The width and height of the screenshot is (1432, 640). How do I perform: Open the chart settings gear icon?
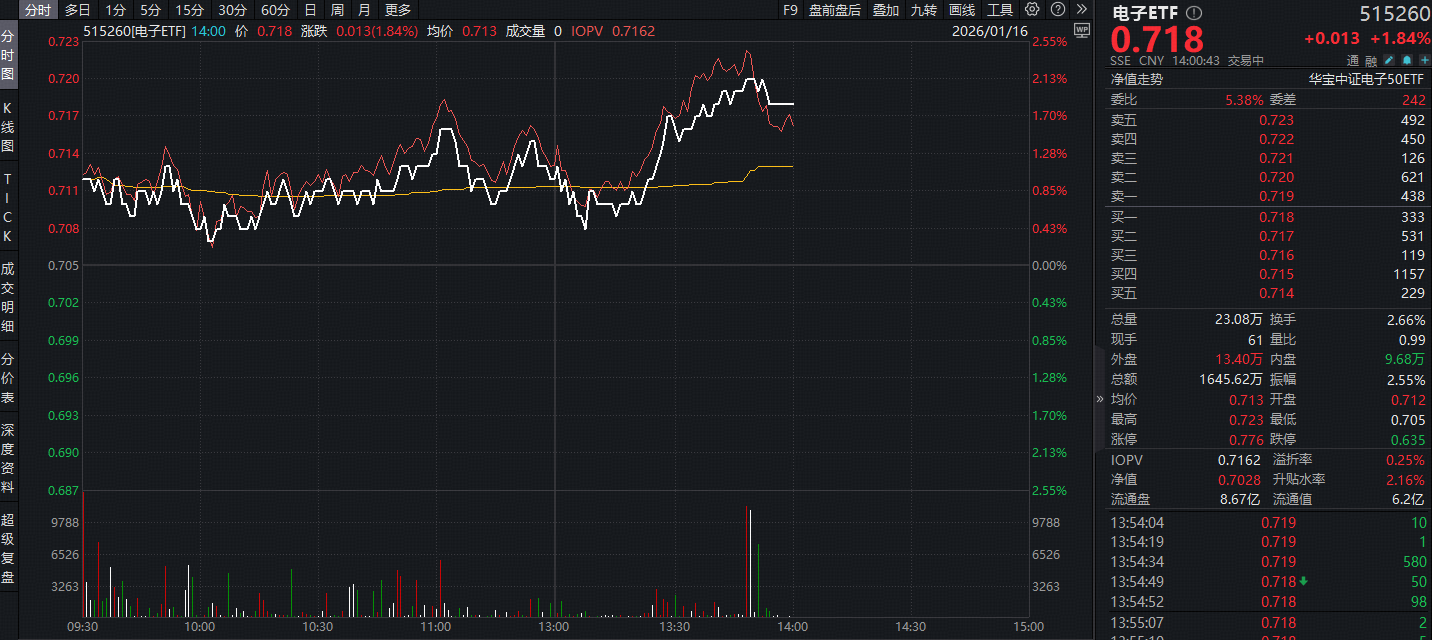(1032, 10)
